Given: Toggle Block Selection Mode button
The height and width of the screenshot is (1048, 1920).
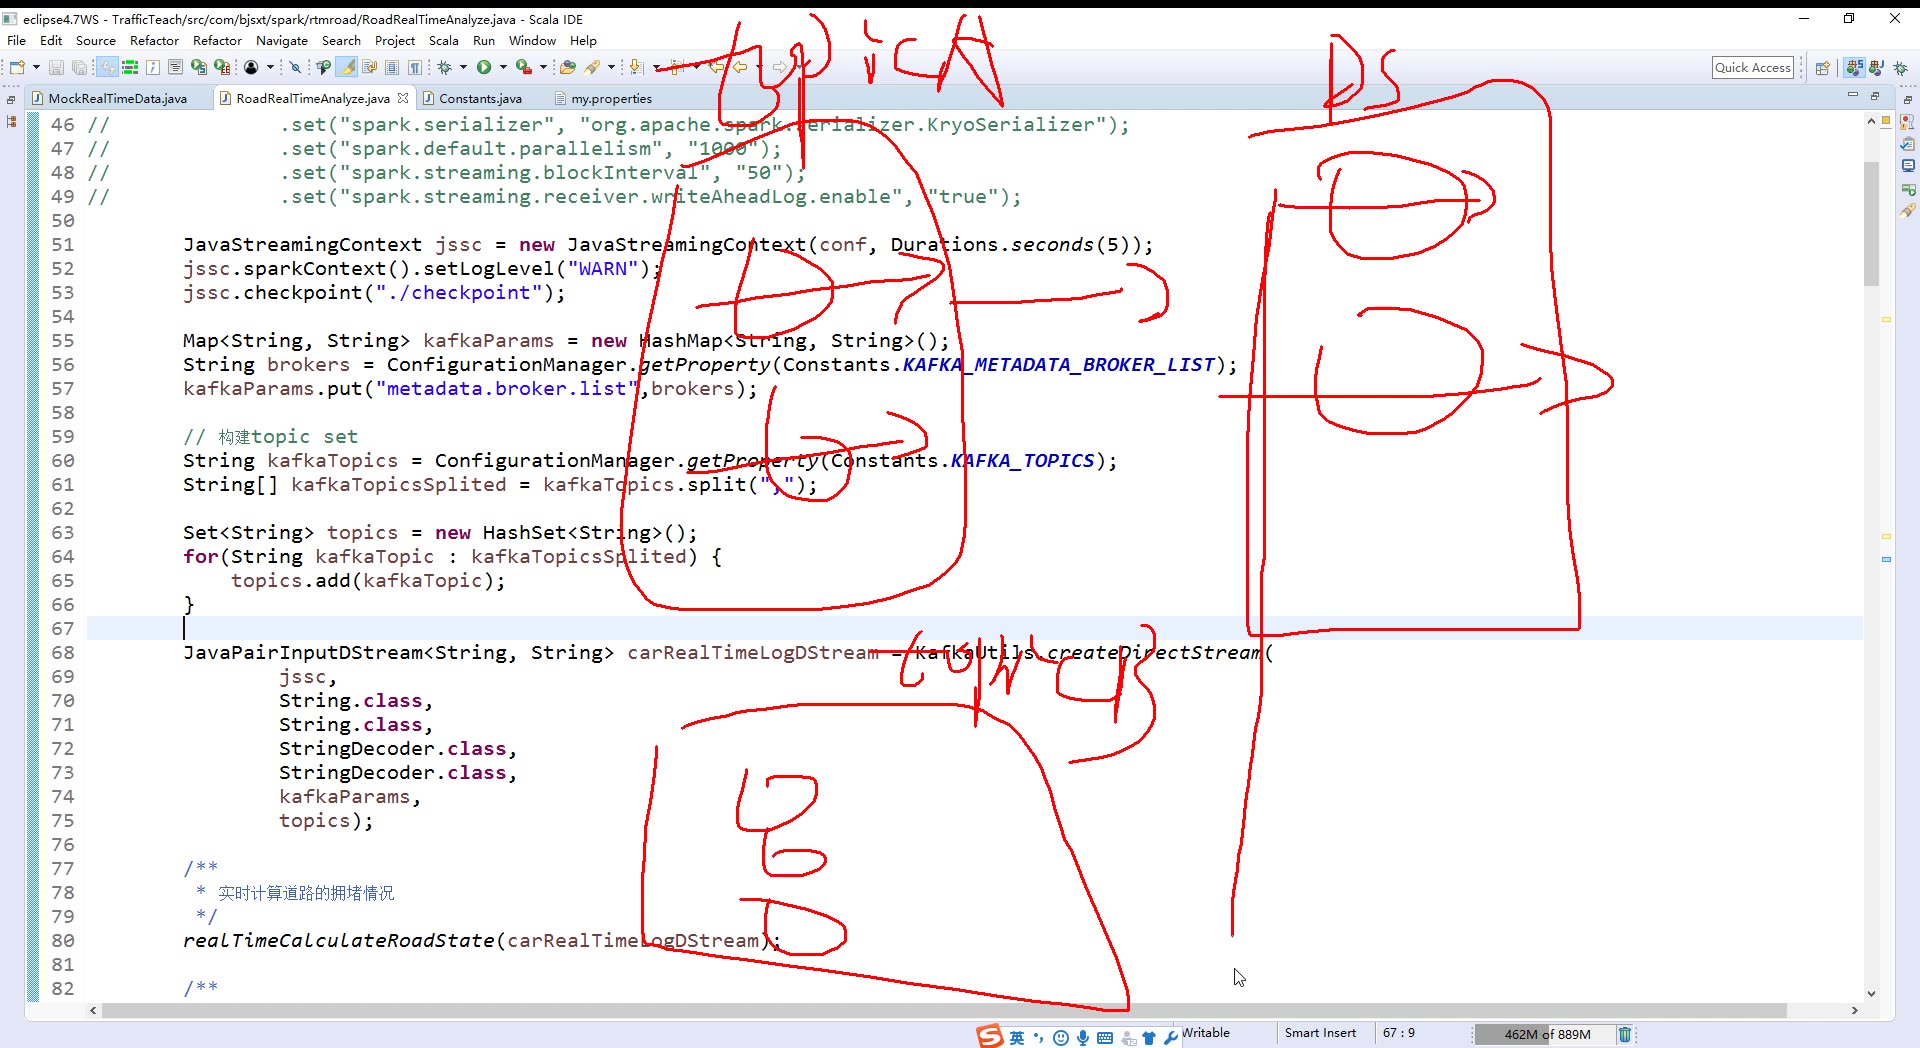Looking at the screenshot, I should coord(392,67).
